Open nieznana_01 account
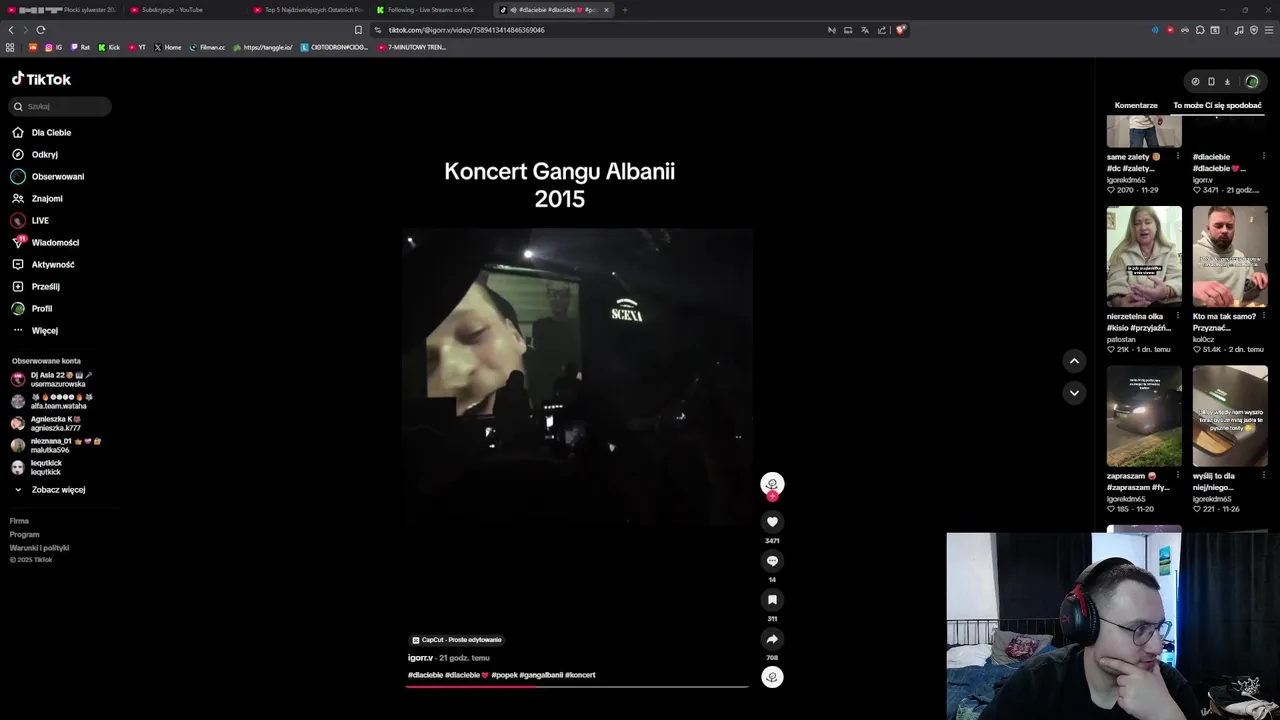The height and width of the screenshot is (720, 1280). 57,445
